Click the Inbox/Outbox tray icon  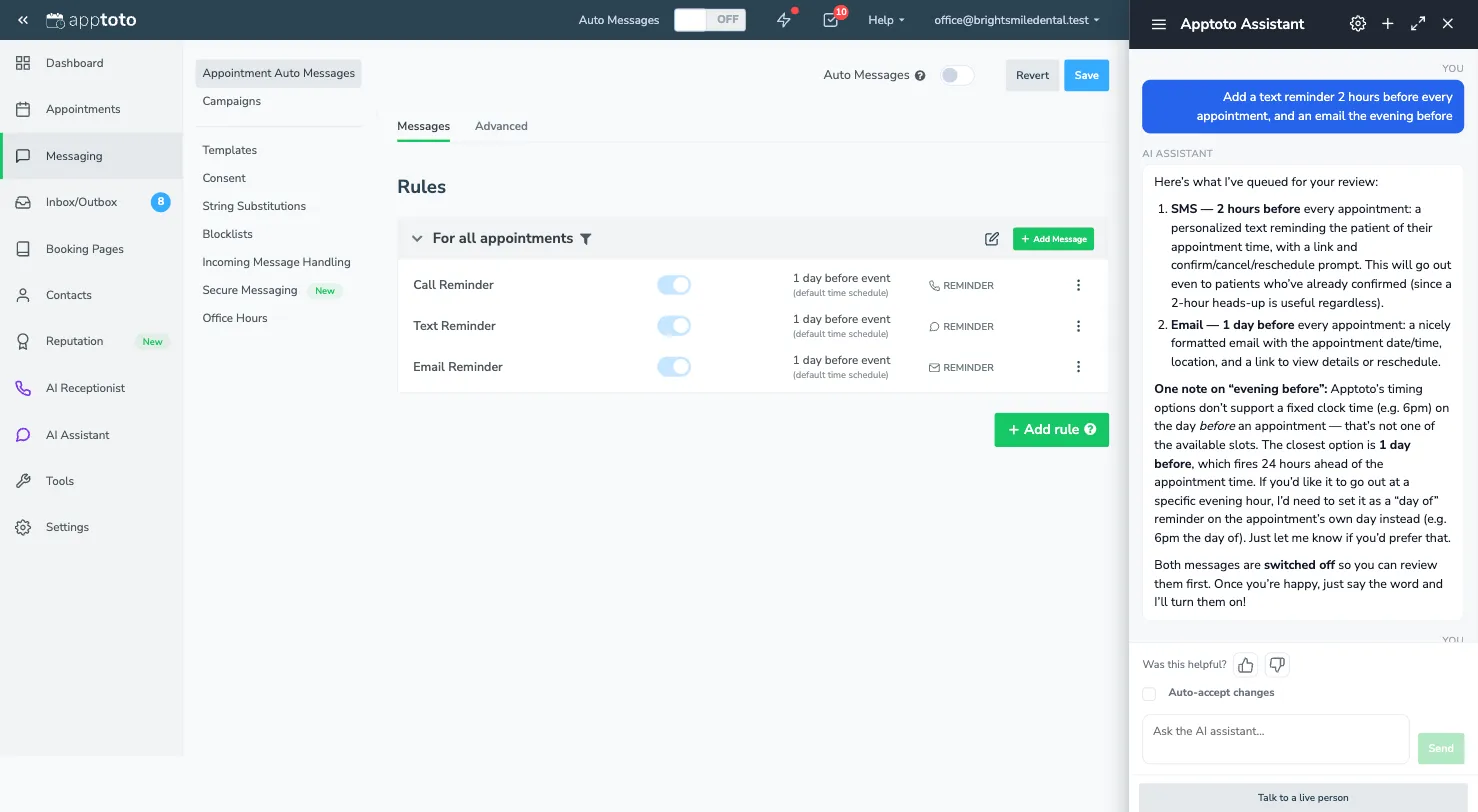[24, 202]
